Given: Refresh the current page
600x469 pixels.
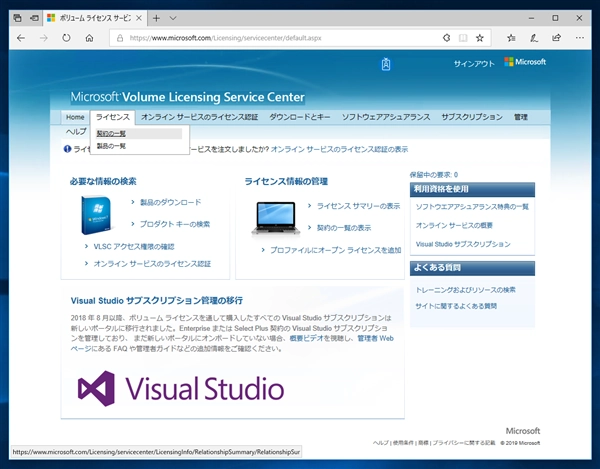Looking at the screenshot, I should (66, 38).
